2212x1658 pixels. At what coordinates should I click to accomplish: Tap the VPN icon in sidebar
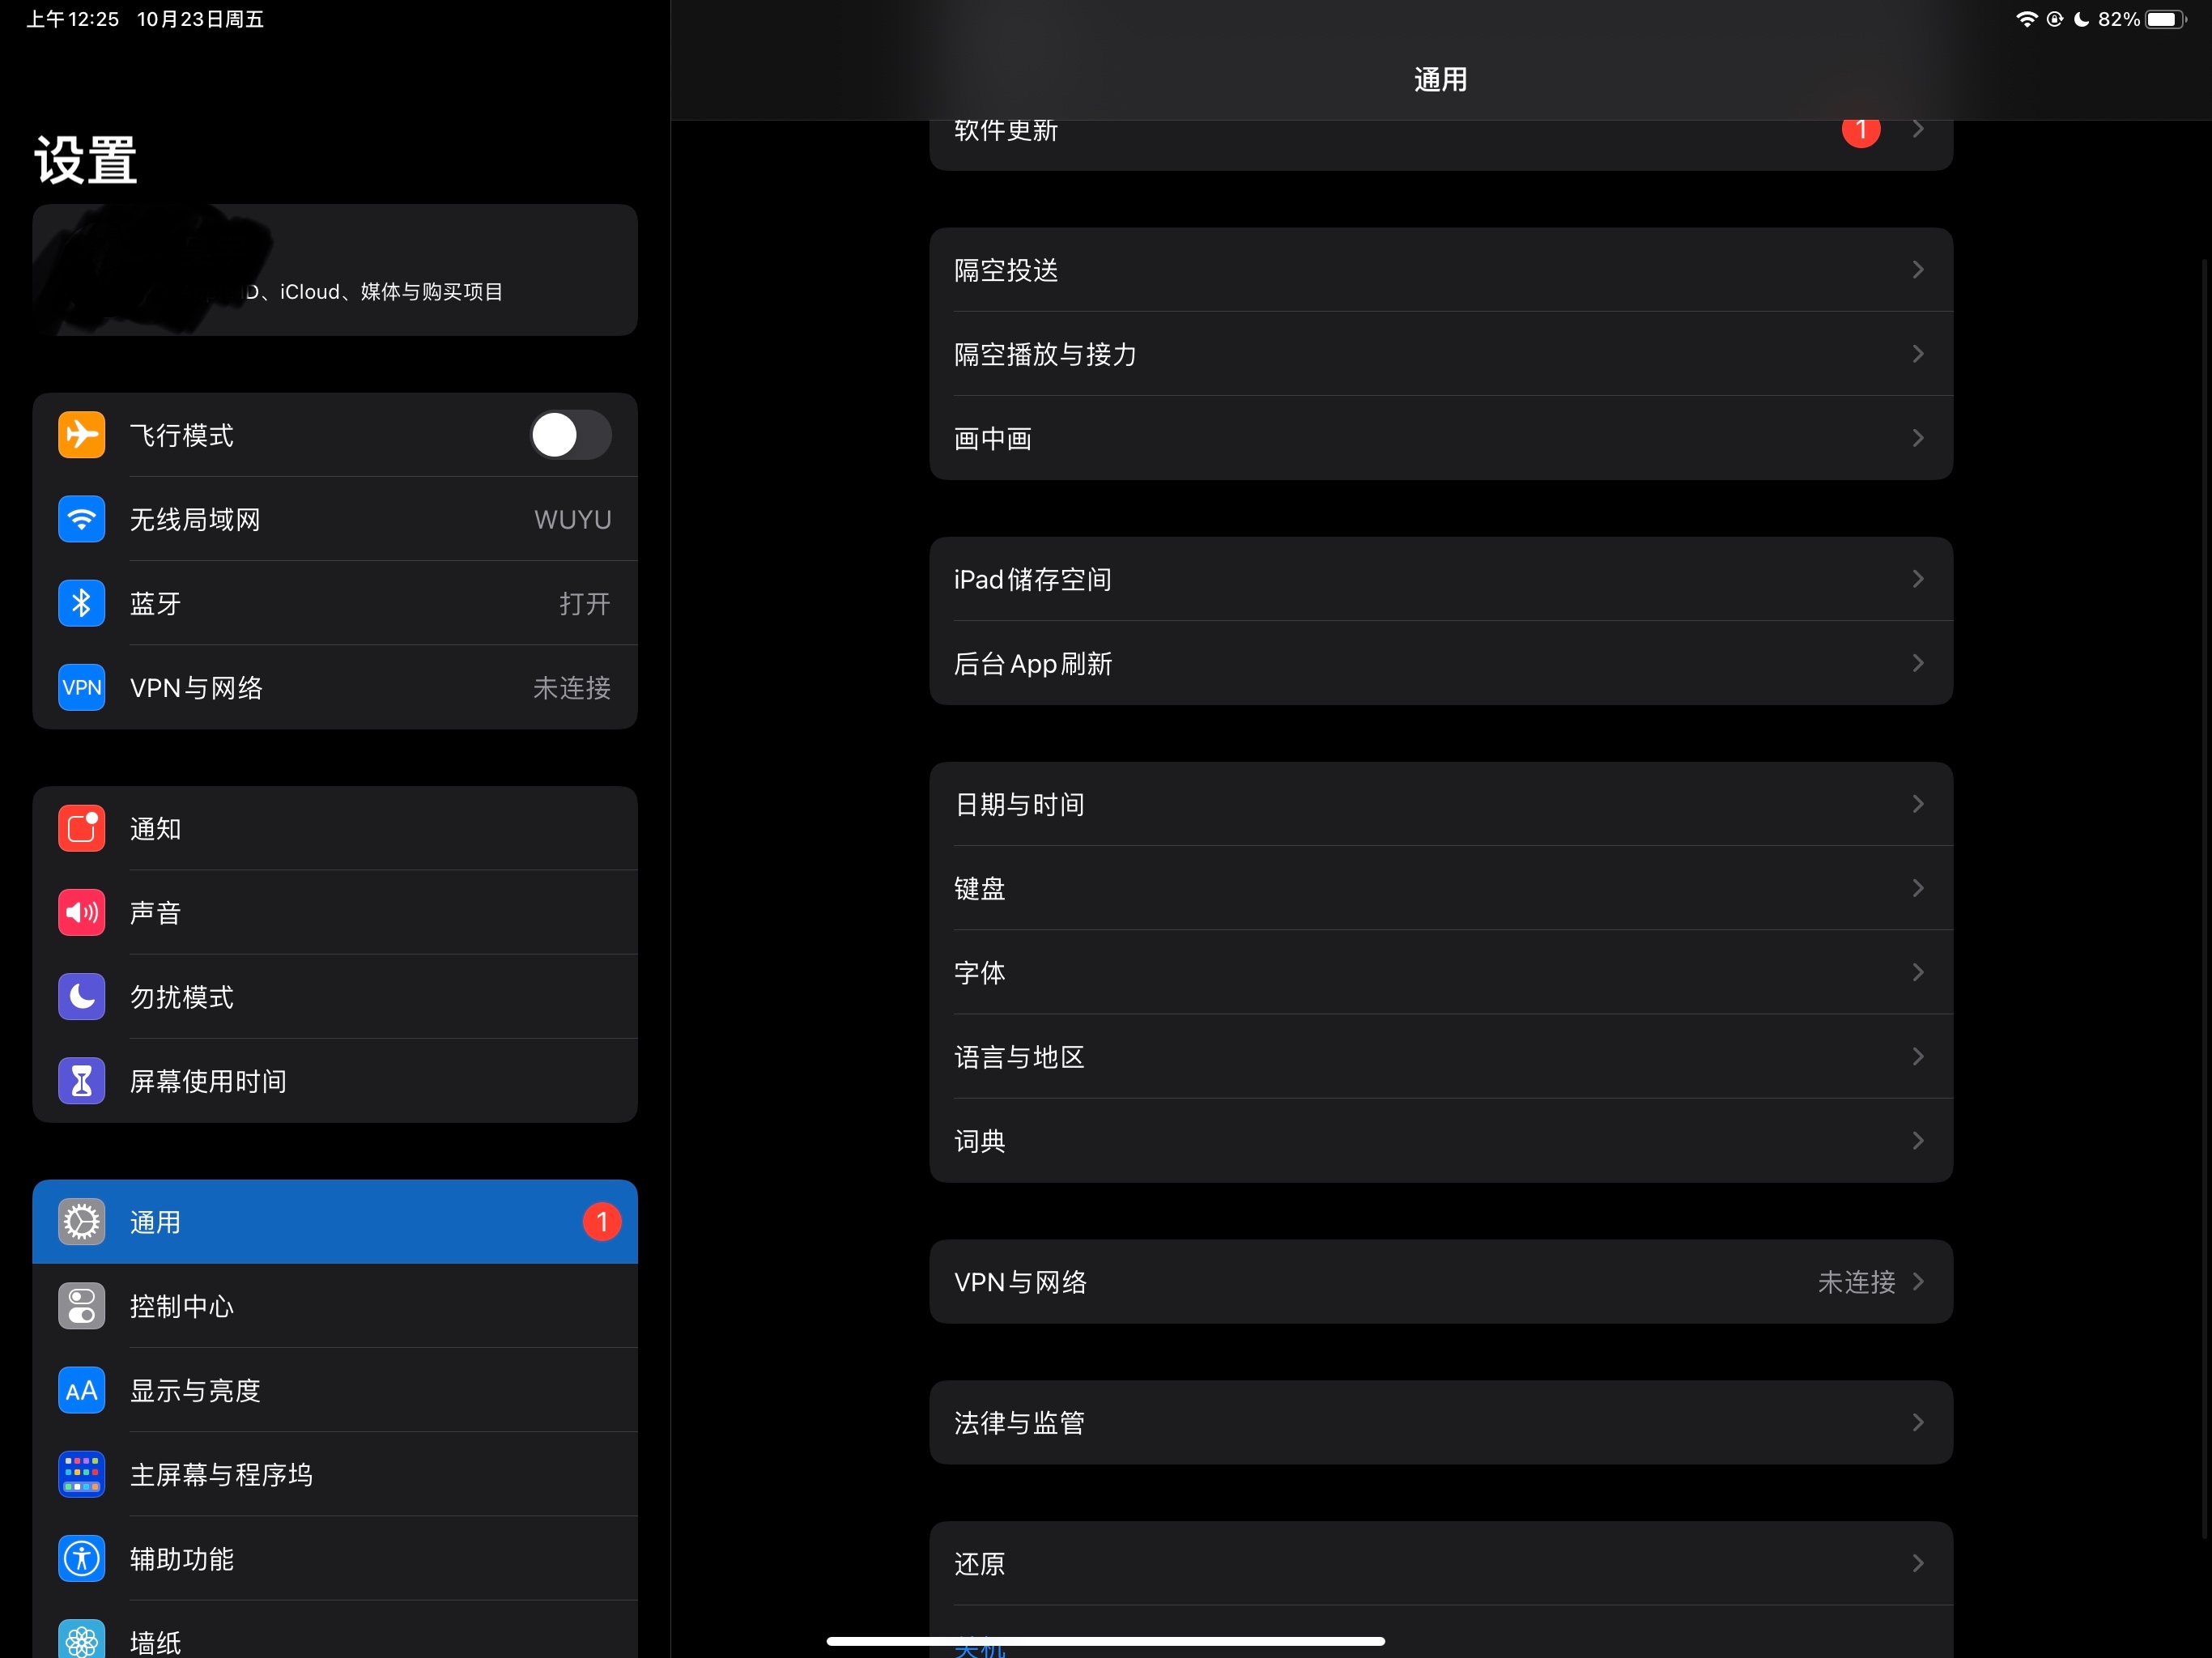tap(81, 687)
